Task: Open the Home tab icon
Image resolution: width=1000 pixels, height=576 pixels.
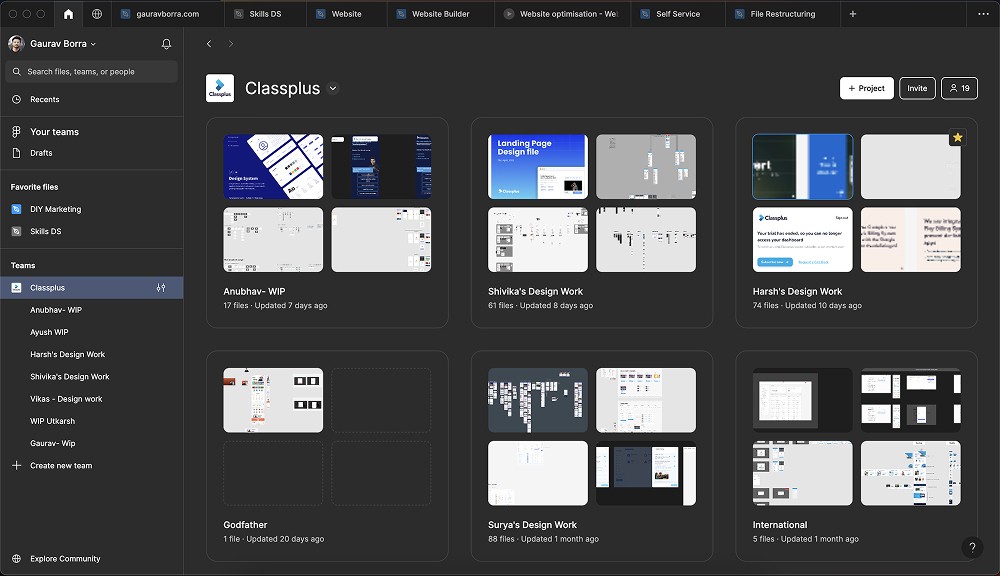Action: click(x=68, y=13)
